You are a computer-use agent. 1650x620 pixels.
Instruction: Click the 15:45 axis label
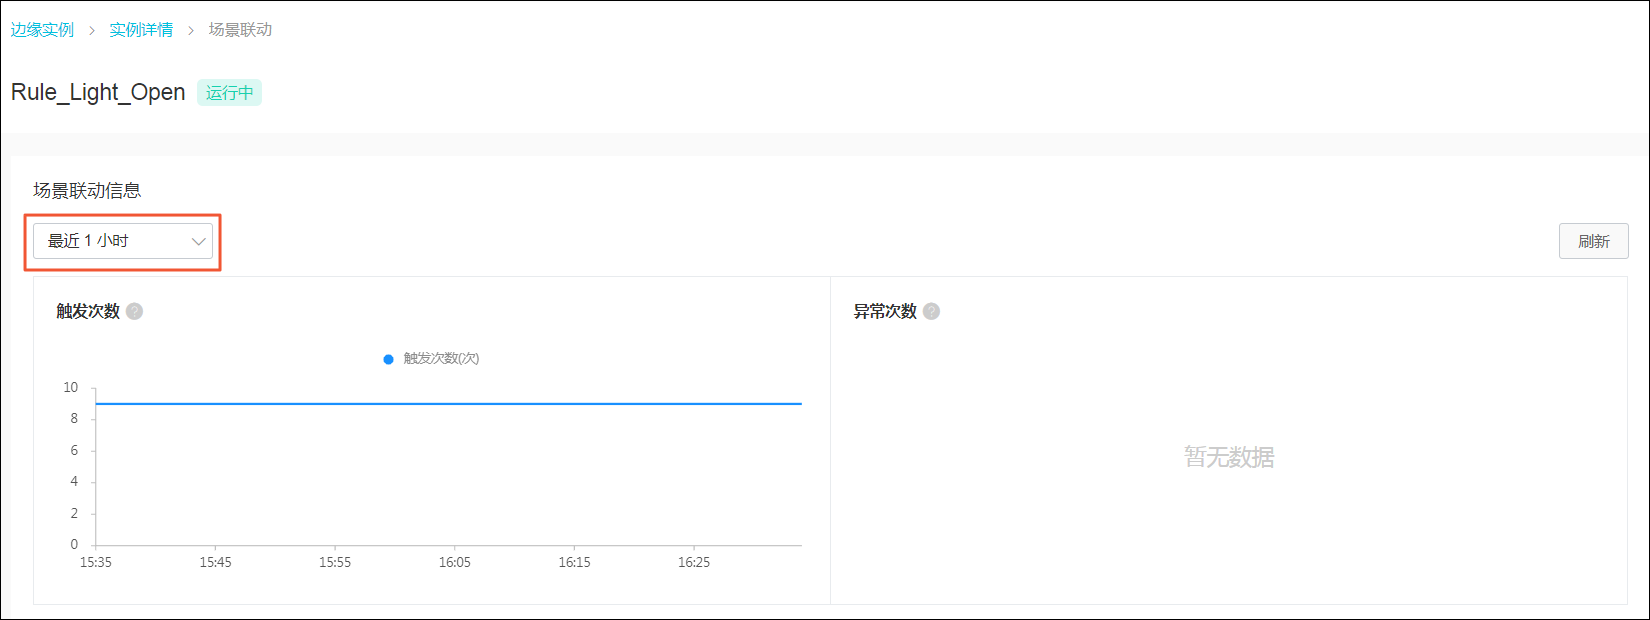coord(215,562)
